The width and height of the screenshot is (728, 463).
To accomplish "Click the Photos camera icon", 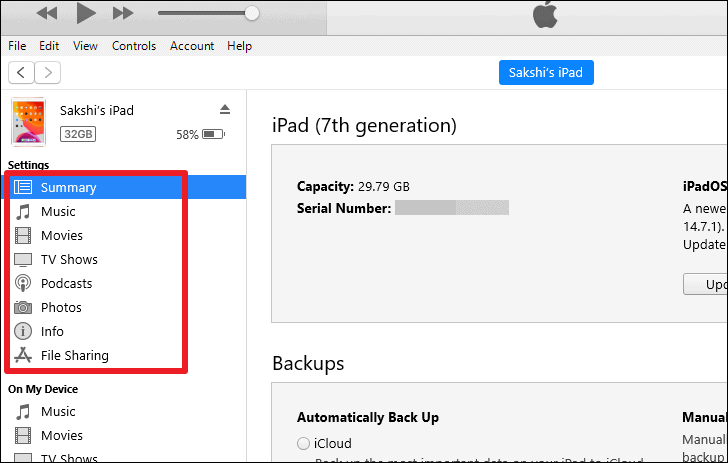I will click(x=23, y=307).
